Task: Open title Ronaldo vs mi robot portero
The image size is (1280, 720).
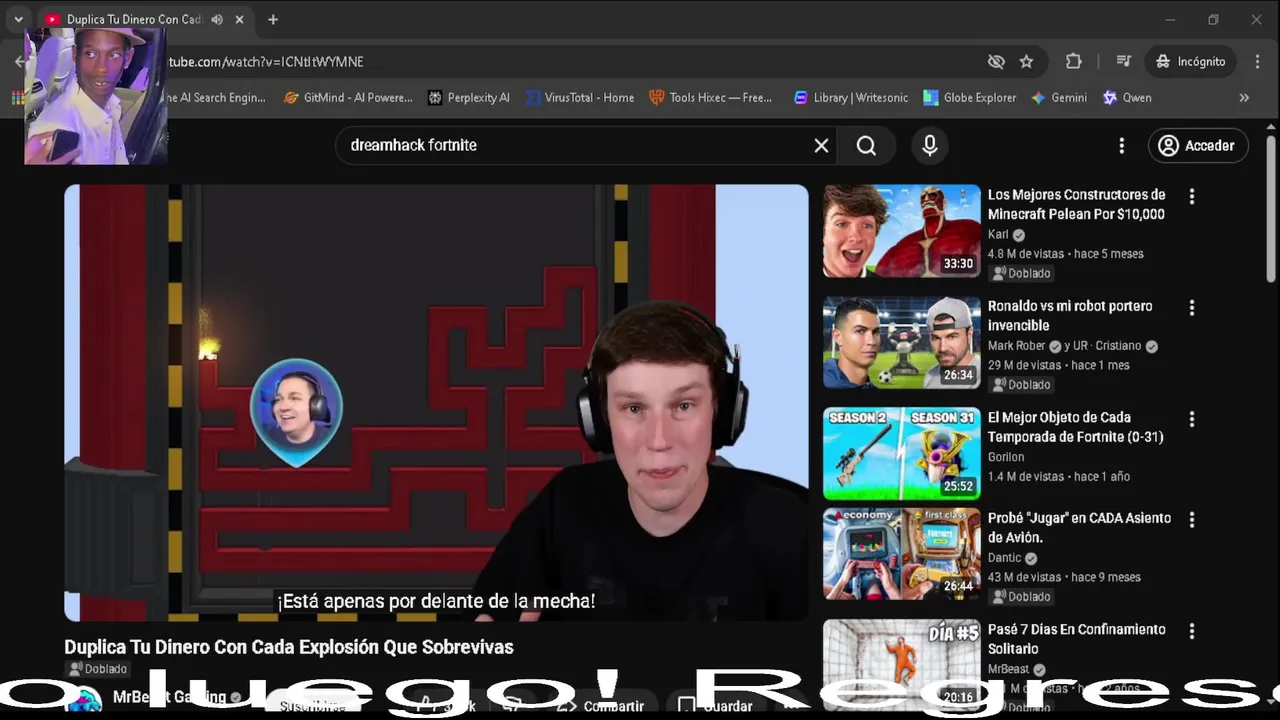Action: click(1070, 316)
